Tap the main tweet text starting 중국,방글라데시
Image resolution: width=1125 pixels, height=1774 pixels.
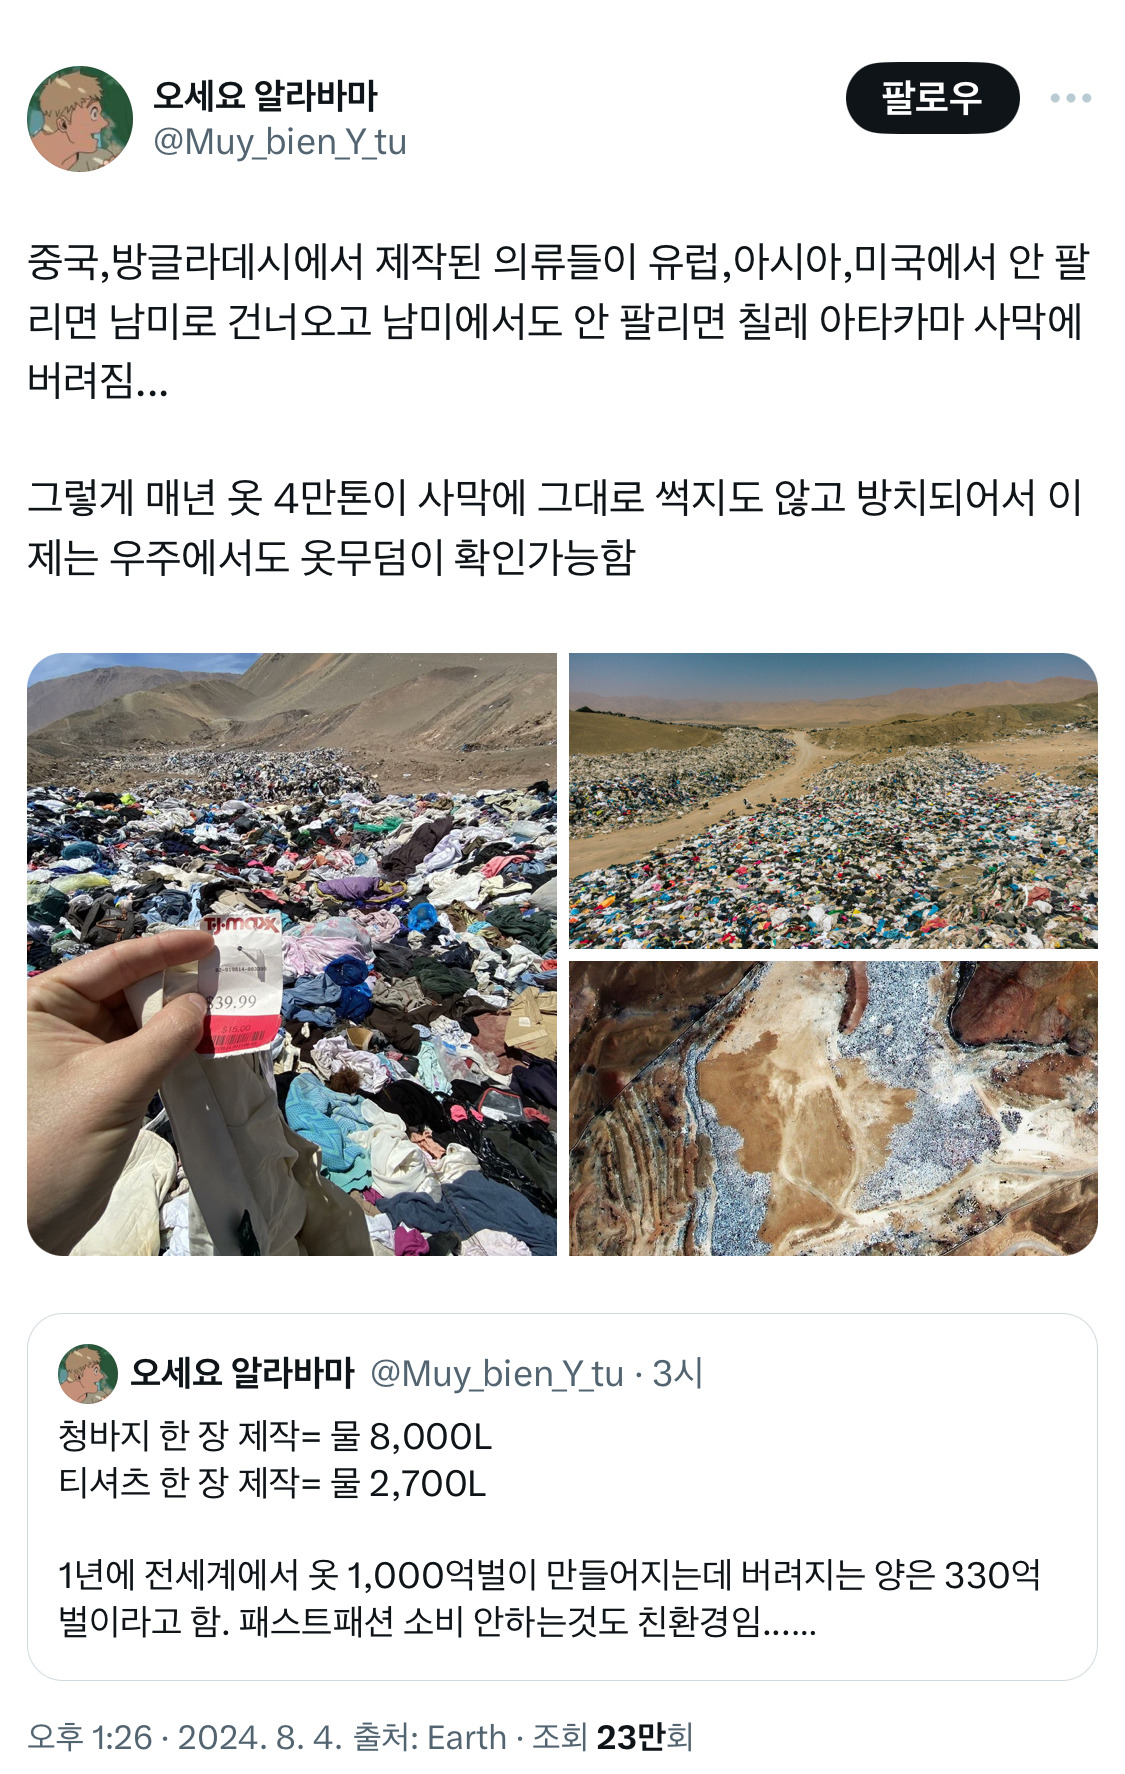pyautogui.click(x=558, y=321)
